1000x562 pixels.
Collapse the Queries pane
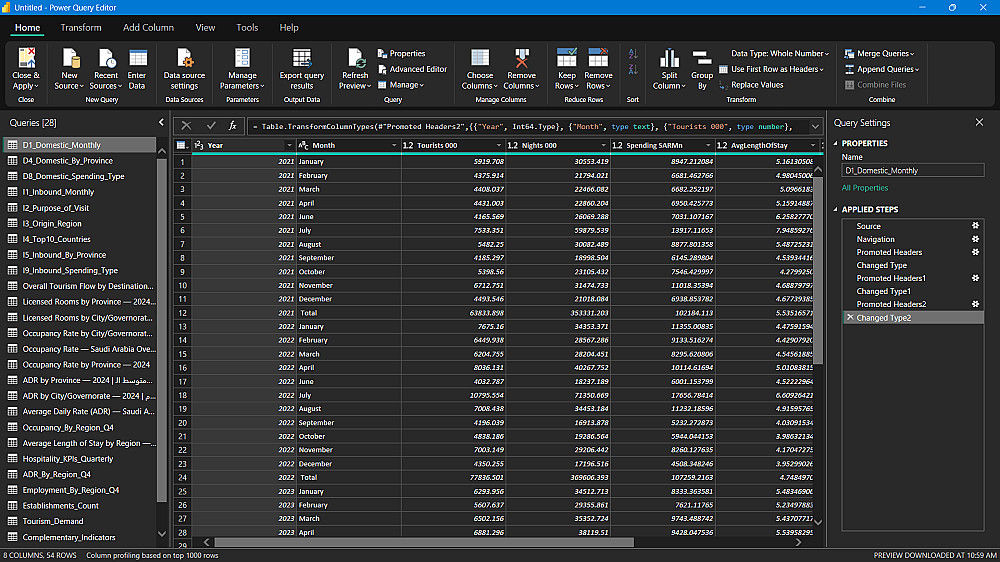point(162,122)
